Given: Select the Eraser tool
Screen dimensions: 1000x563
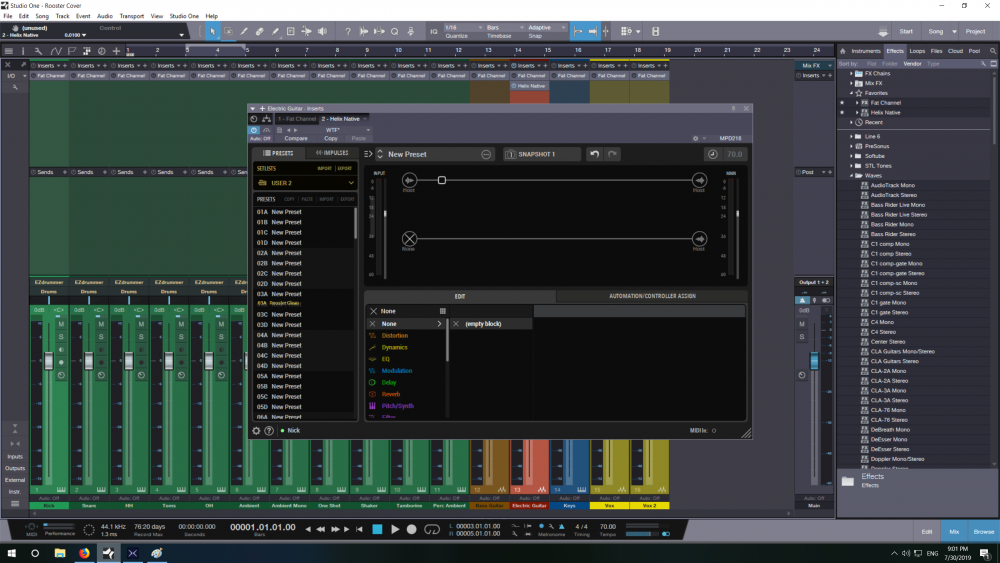Looking at the screenshot, I should pos(260,31).
